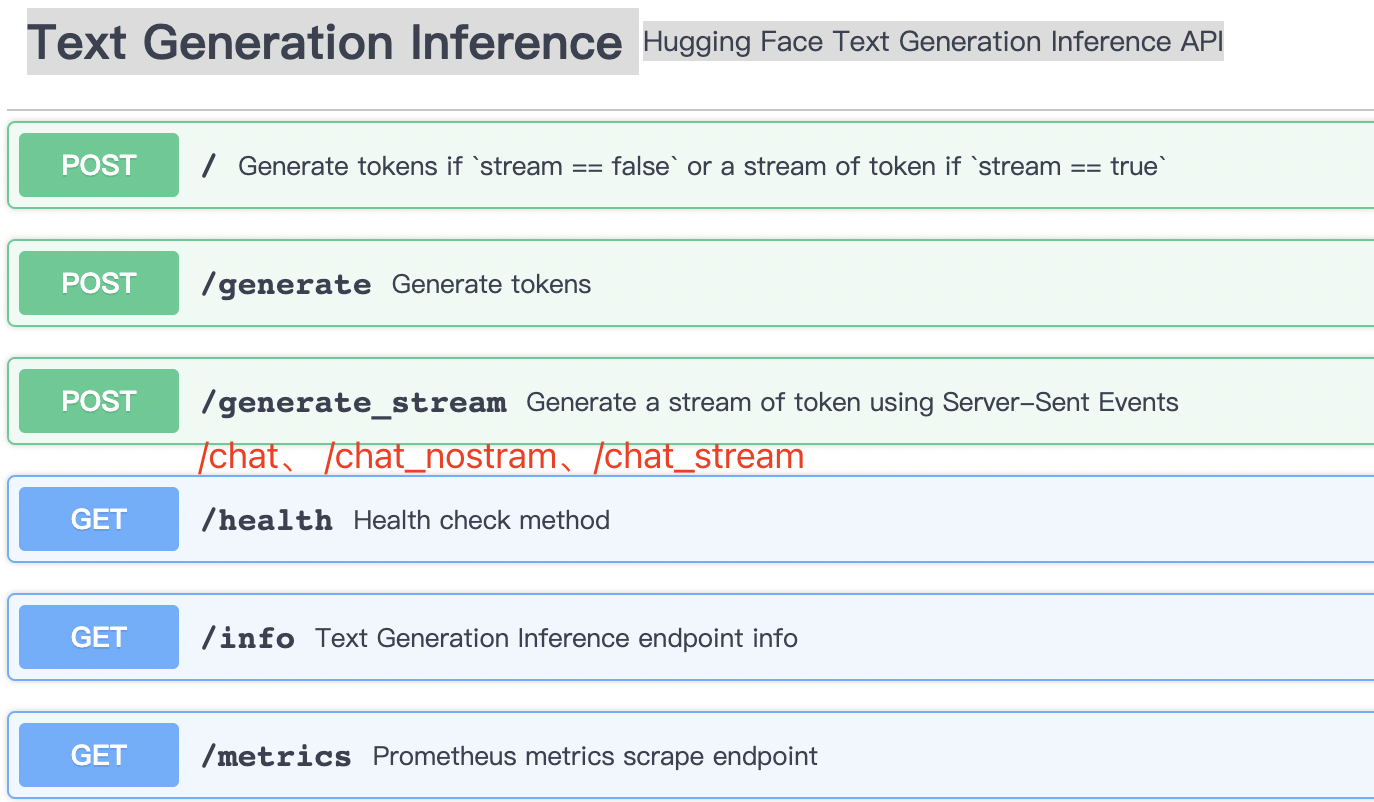
Task: Click the 'Health check method' description
Action: [481, 520]
